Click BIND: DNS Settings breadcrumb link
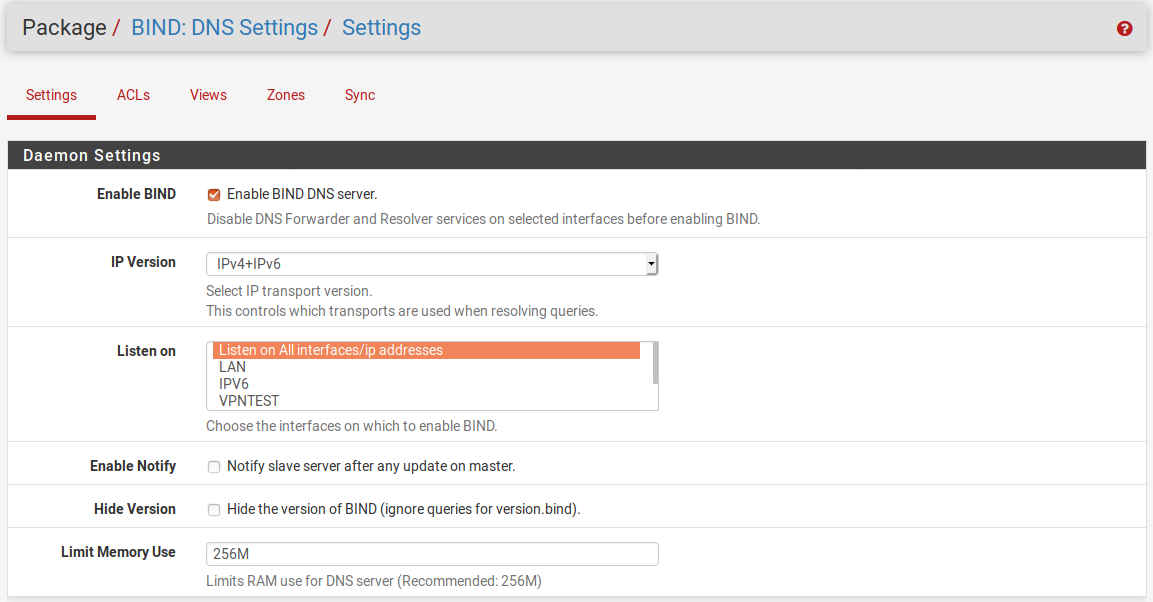Image resolution: width=1153 pixels, height=602 pixels. (224, 28)
